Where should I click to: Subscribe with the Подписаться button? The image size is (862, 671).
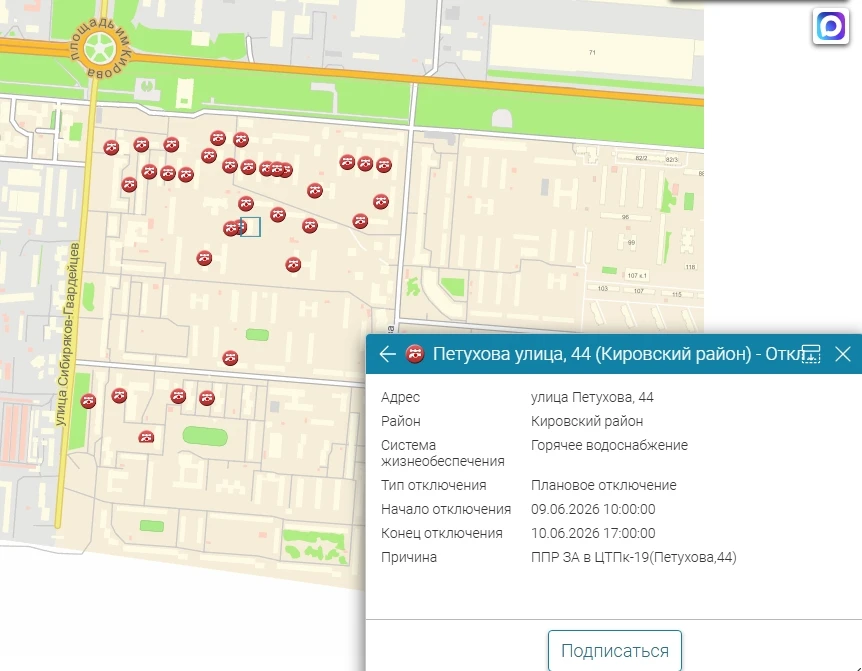pyautogui.click(x=615, y=650)
